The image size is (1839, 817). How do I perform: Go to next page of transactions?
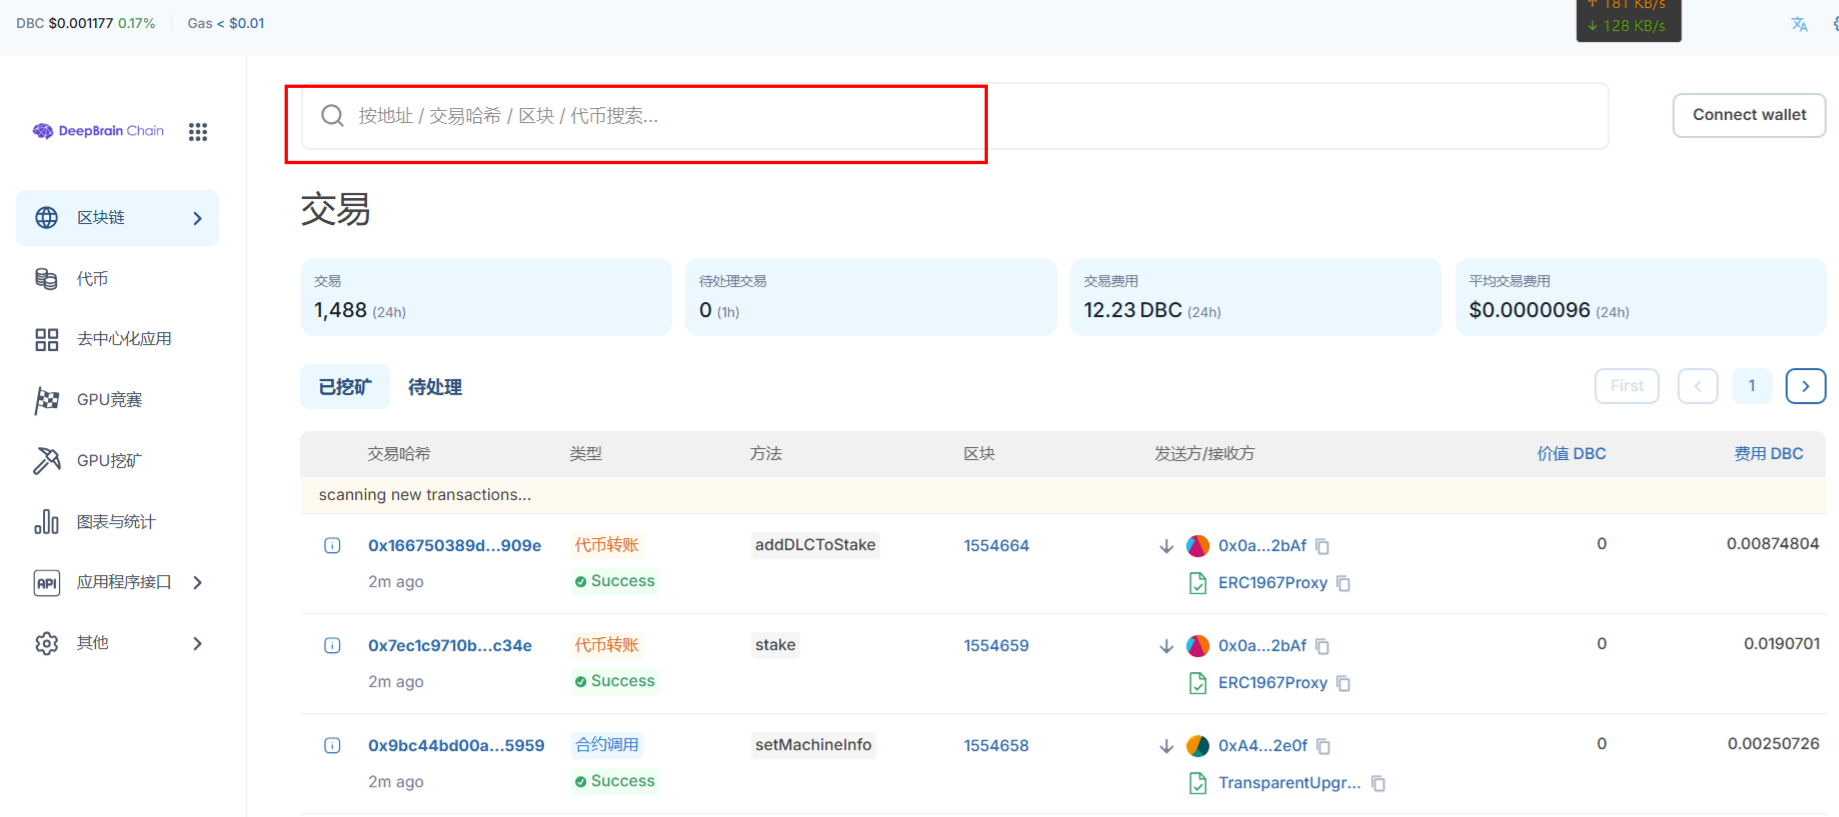1805,386
